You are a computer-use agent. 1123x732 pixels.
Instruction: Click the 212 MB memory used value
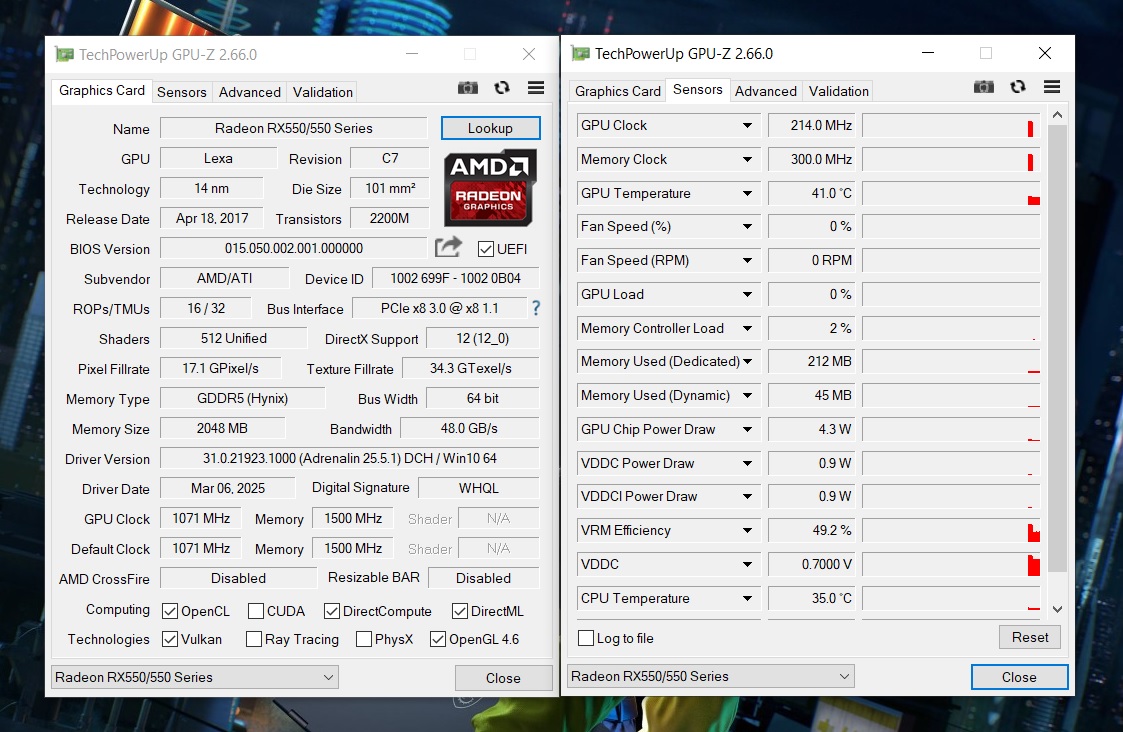tap(813, 361)
